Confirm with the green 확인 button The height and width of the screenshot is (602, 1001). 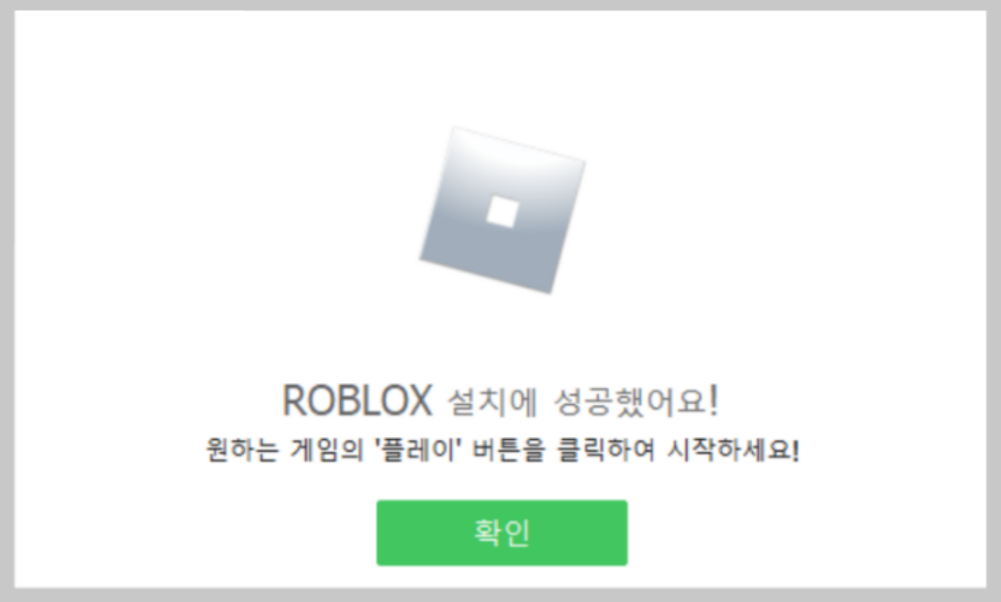coord(502,532)
